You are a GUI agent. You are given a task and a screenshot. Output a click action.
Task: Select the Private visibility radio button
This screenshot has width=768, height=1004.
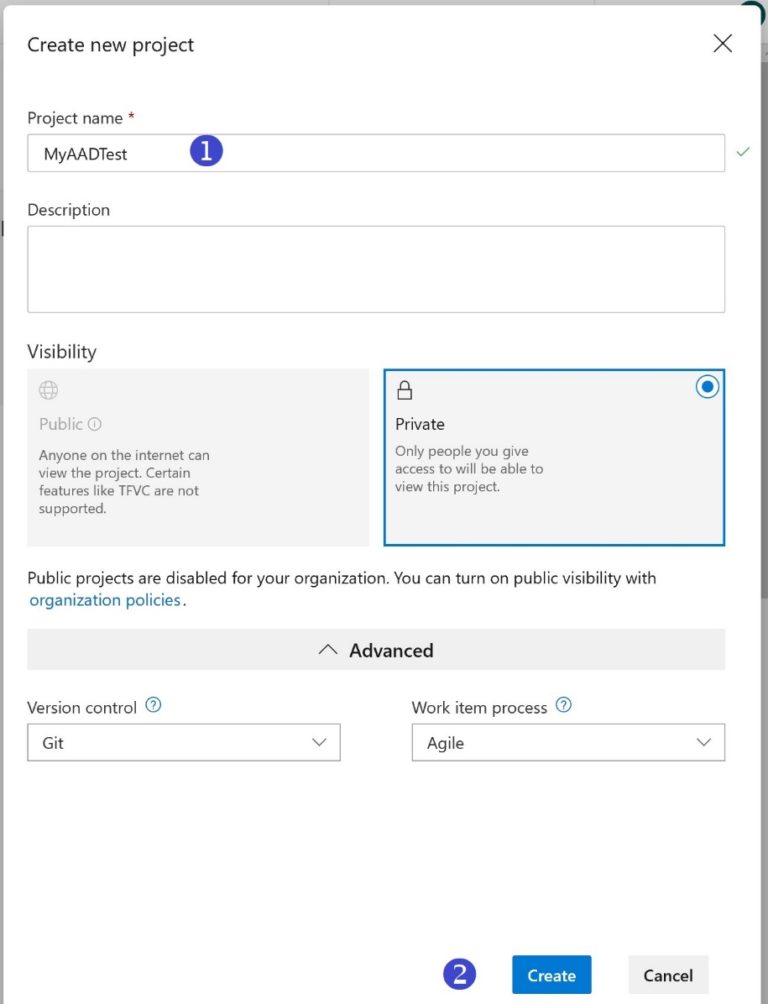[x=707, y=387]
